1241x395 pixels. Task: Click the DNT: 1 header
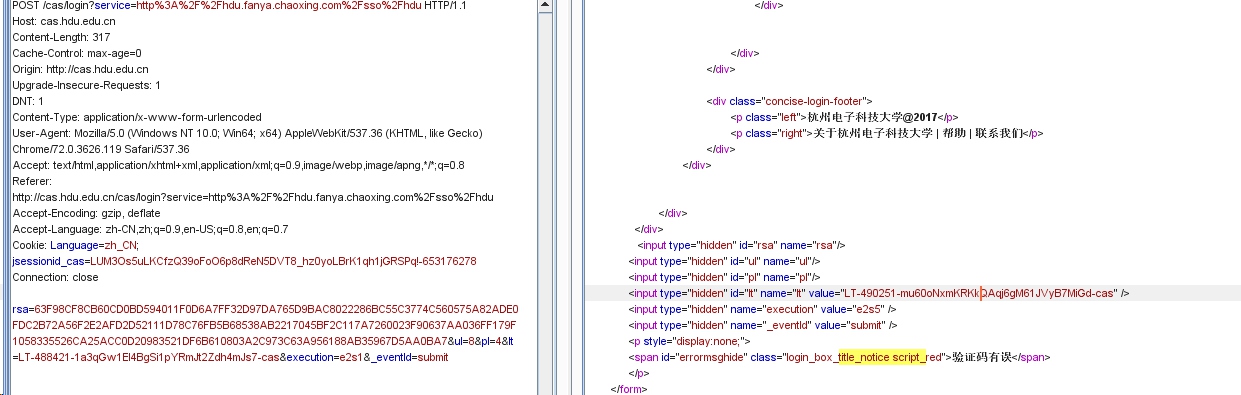[x=28, y=101]
